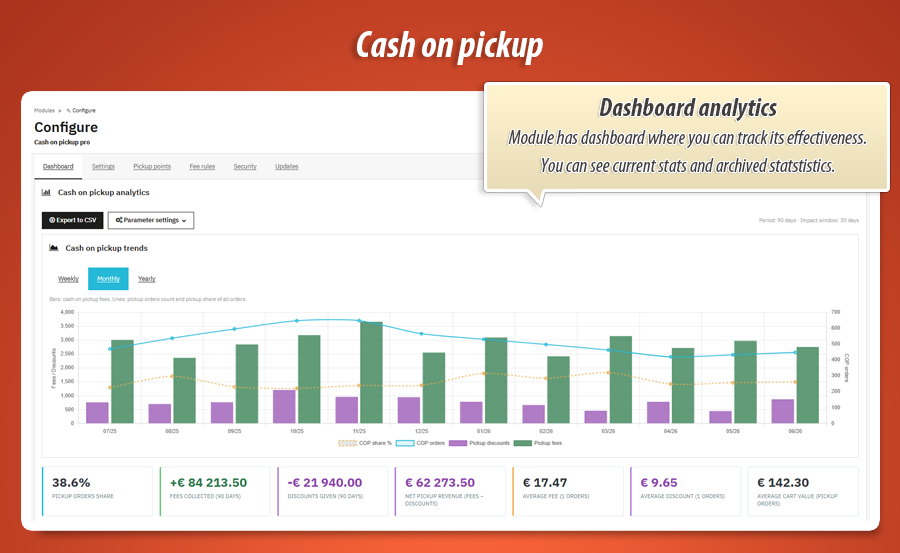Toggle COP share % legend series
This screenshot has height=553, width=900.
point(365,443)
